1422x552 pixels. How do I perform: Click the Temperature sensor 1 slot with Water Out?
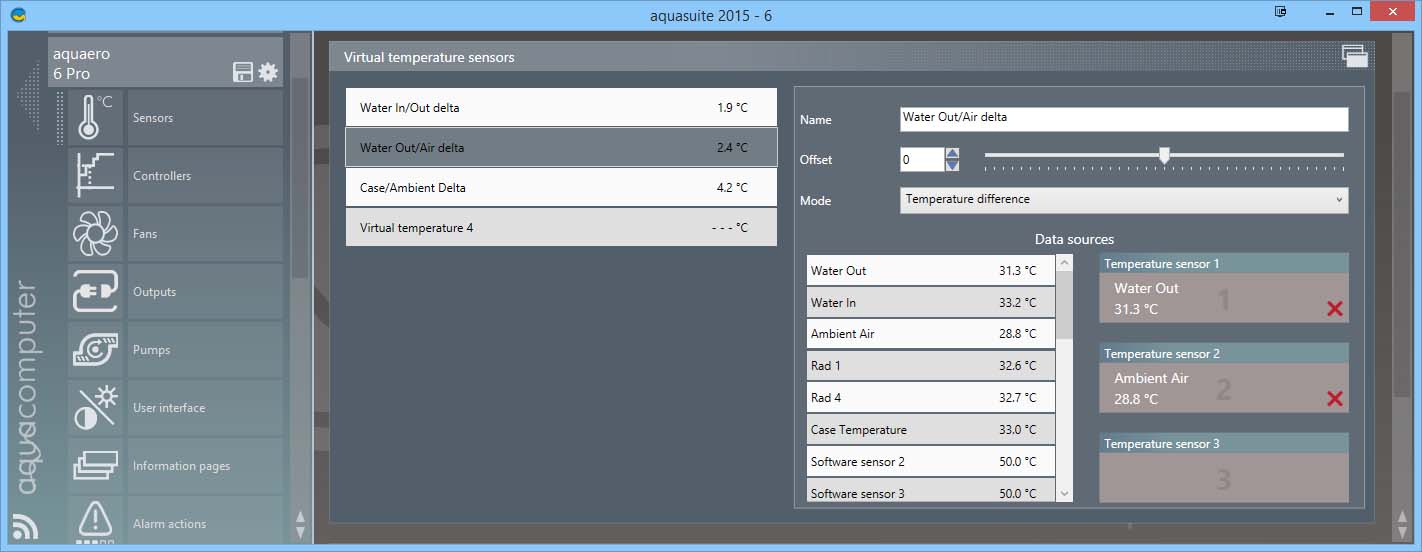1224,288
